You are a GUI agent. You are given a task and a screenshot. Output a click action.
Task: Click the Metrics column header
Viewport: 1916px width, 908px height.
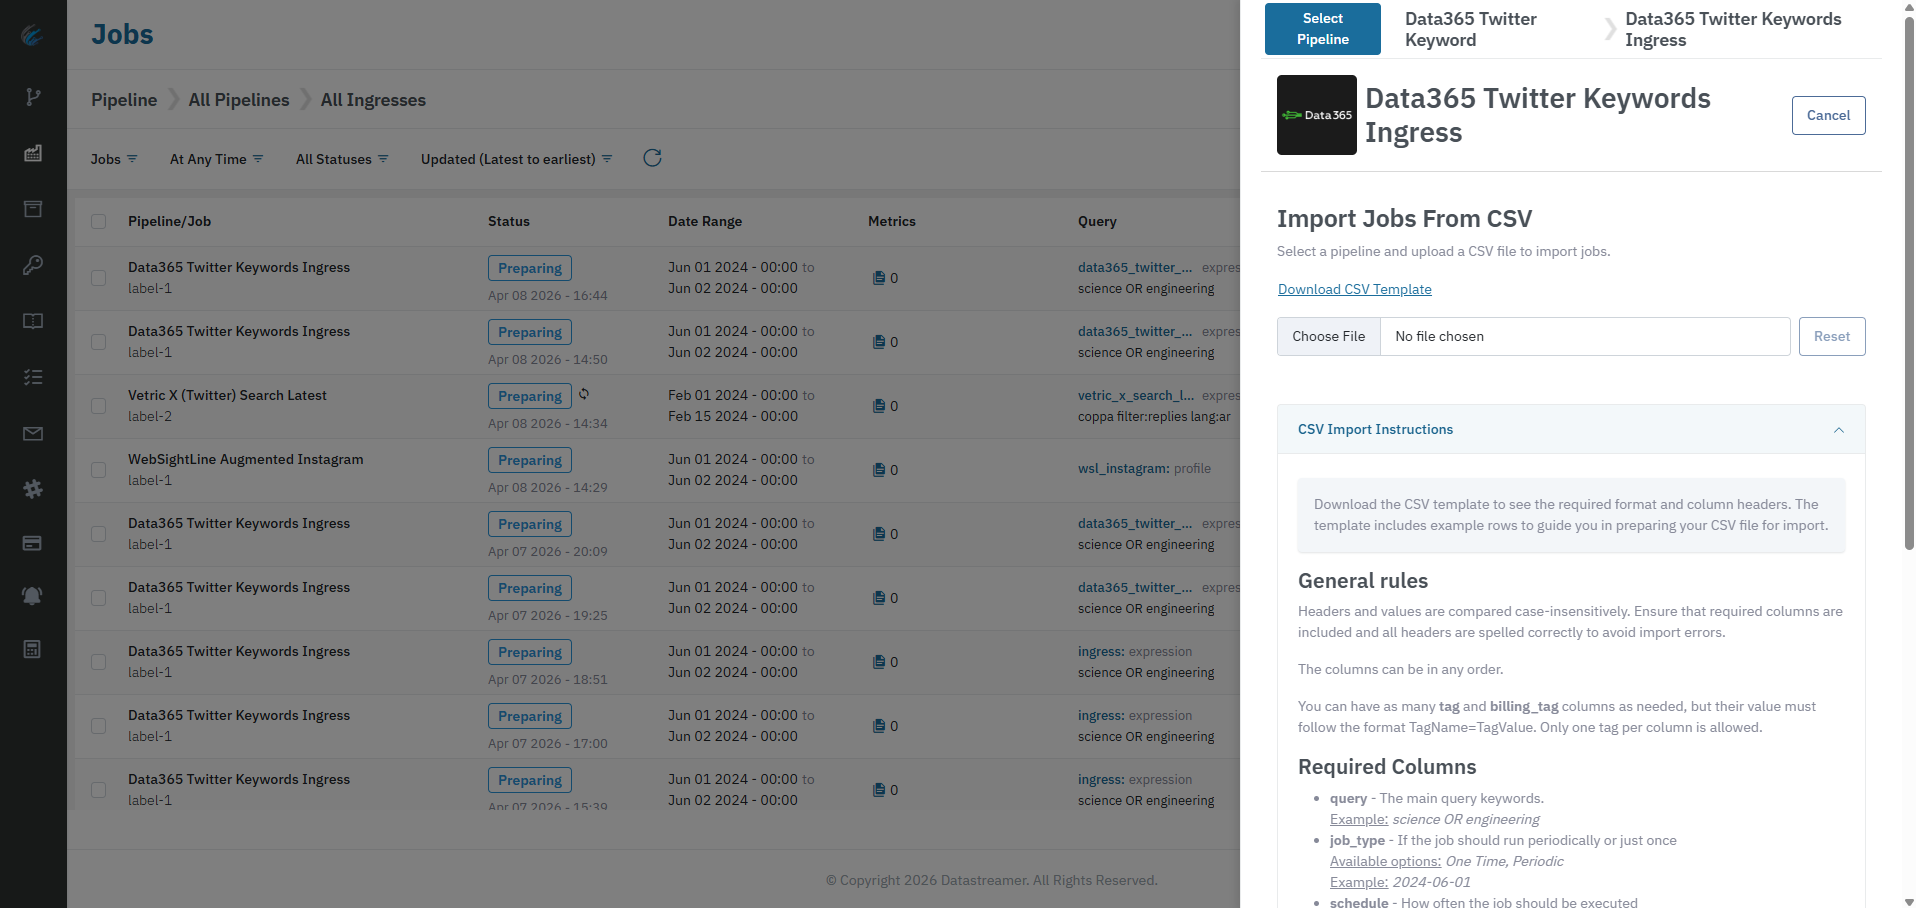pyautogui.click(x=892, y=221)
